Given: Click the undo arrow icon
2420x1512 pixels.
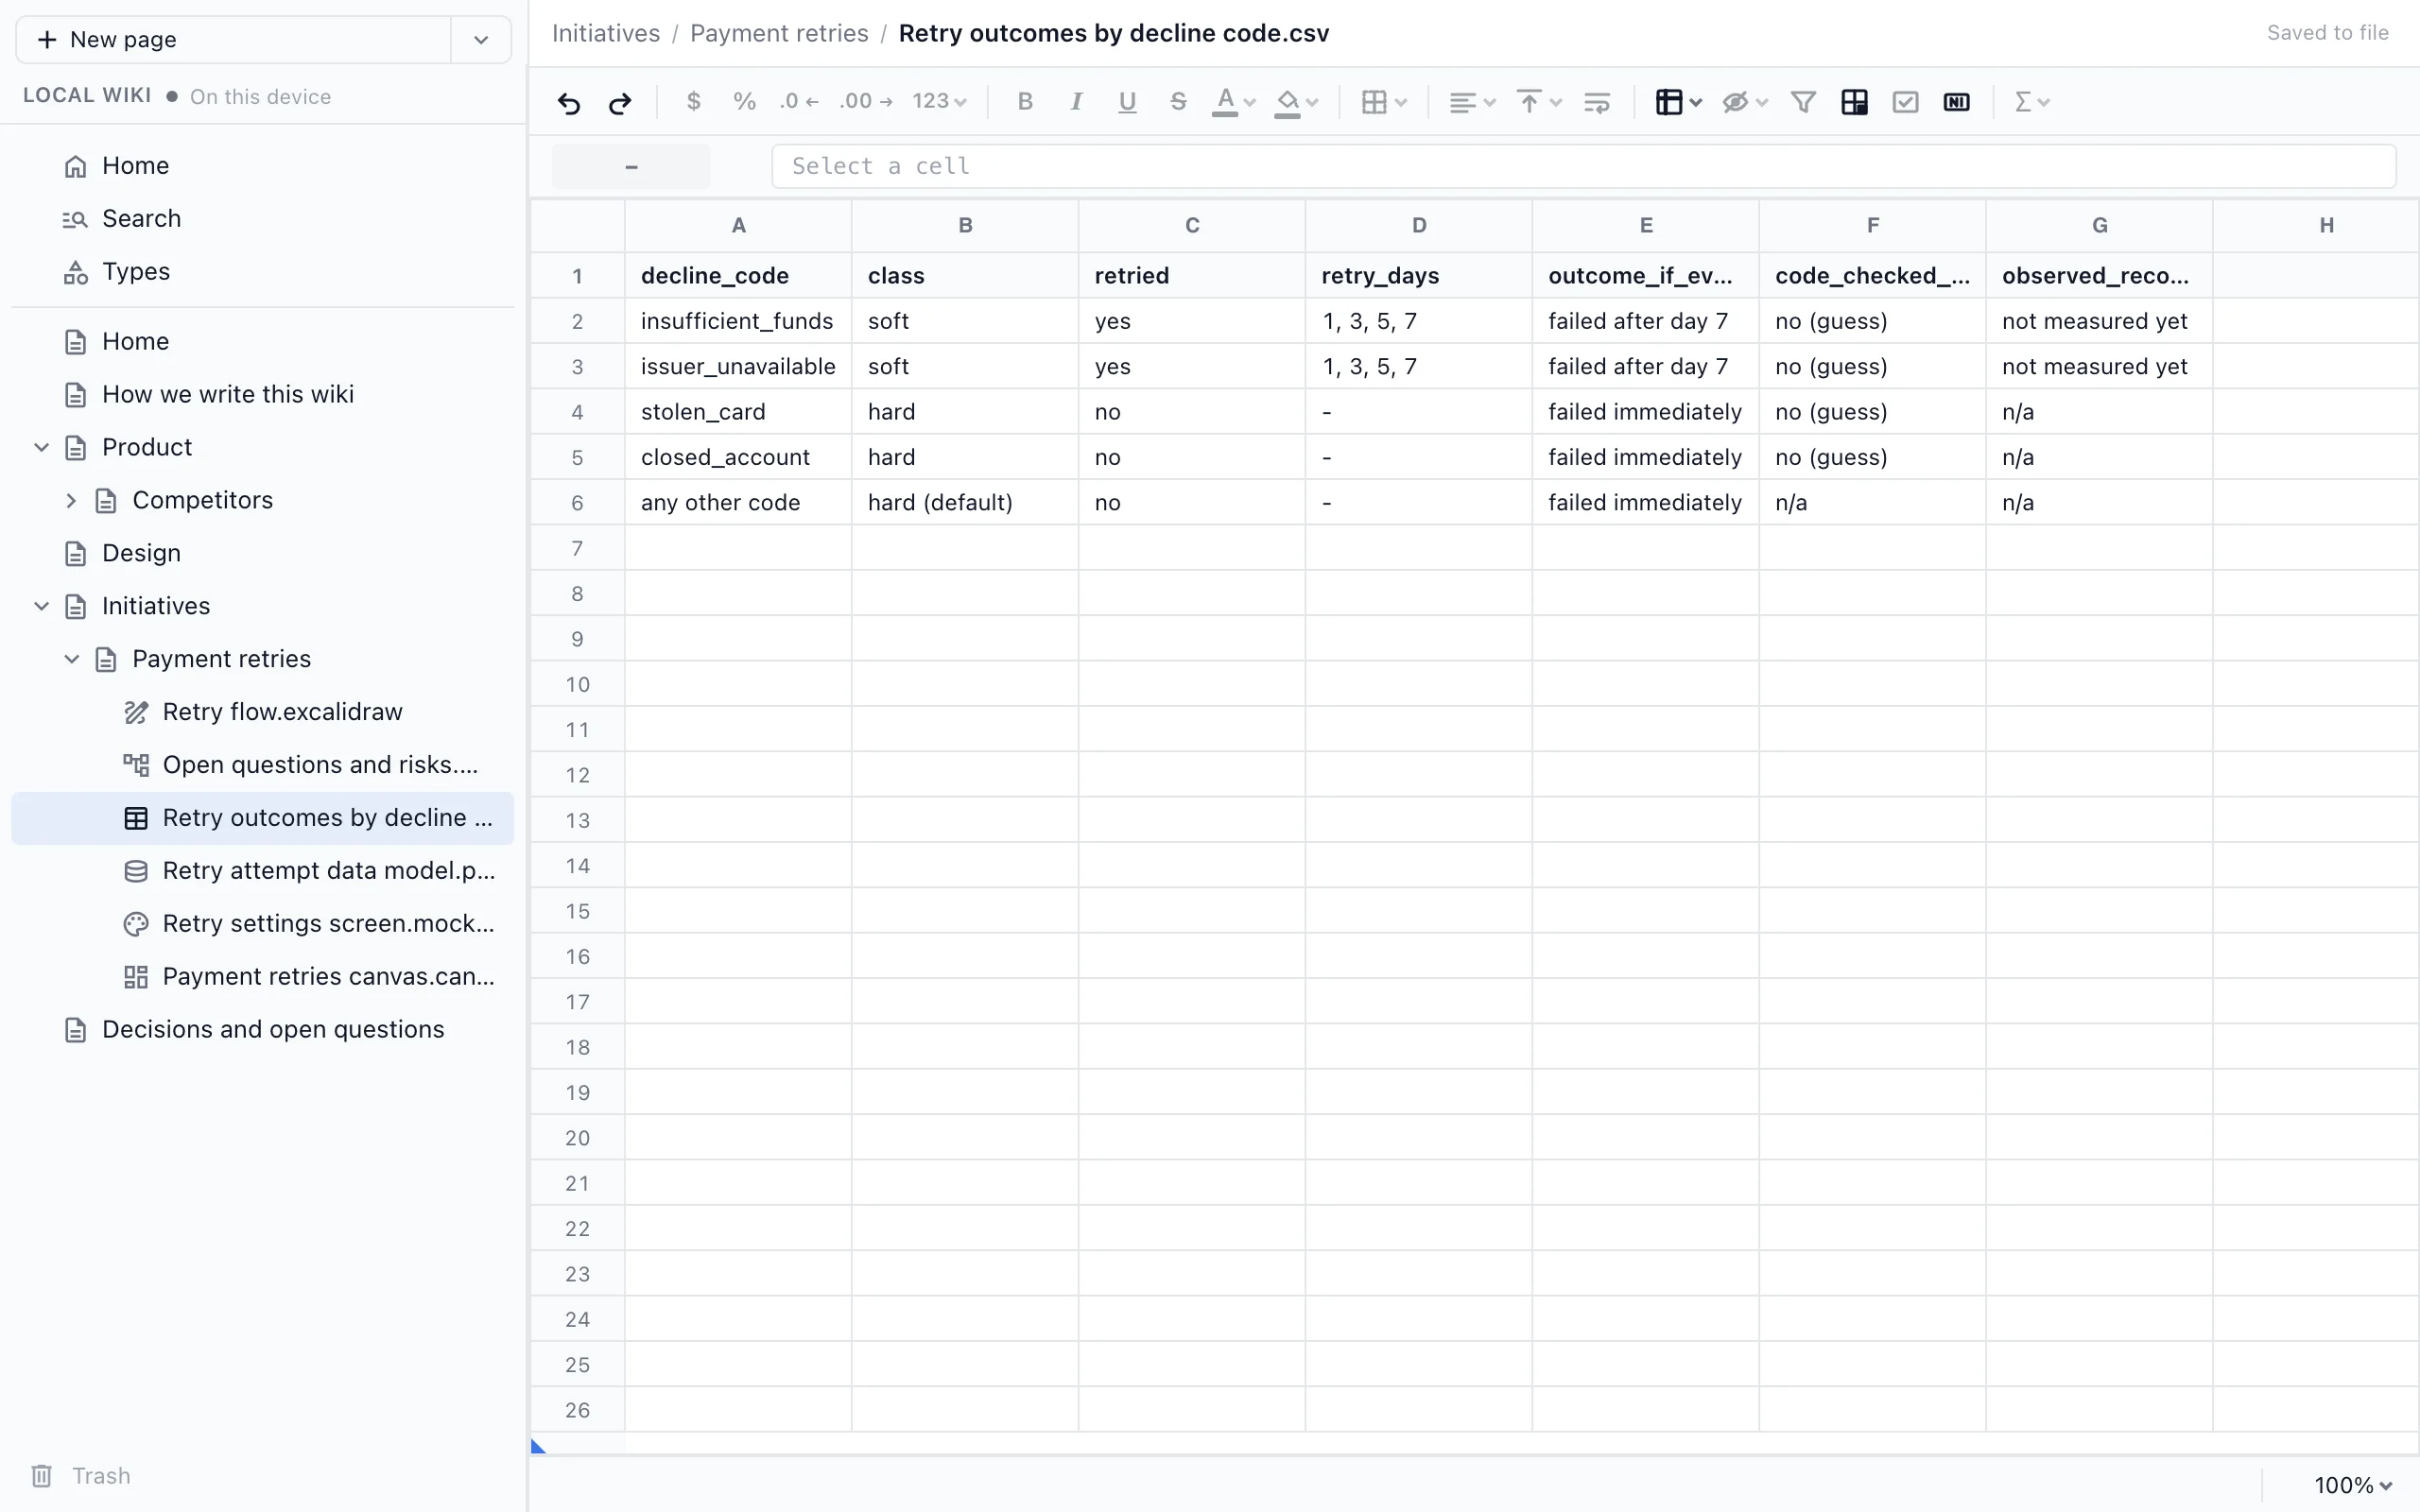Looking at the screenshot, I should point(569,102).
